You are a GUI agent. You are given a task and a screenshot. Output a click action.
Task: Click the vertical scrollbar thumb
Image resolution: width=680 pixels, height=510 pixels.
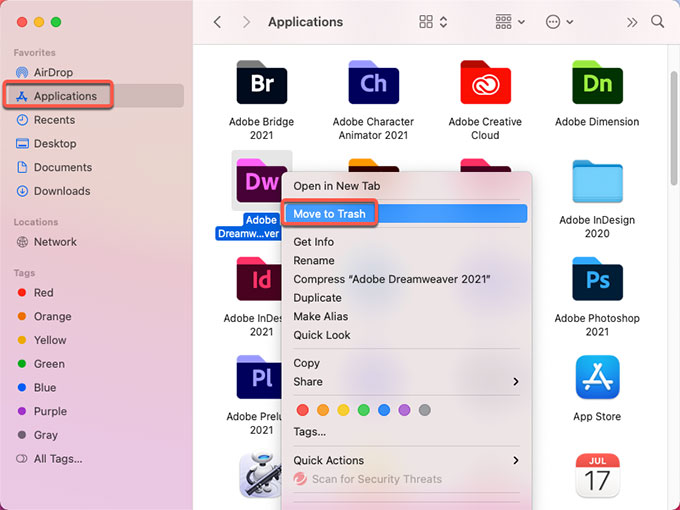click(x=673, y=128)
